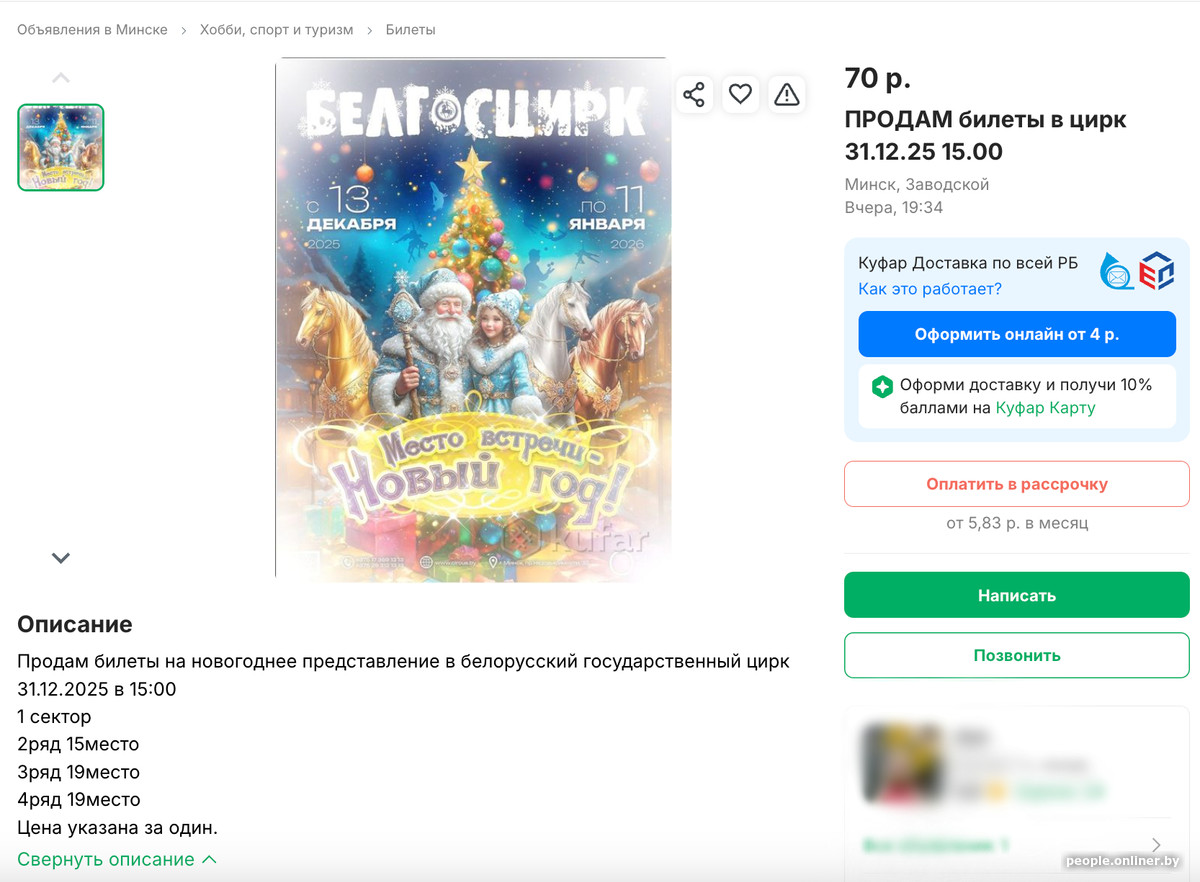This screenshot has width=1200, height=882.
Task: Click the Belpochta delivery logo icon
Action: coord(1117,271)
